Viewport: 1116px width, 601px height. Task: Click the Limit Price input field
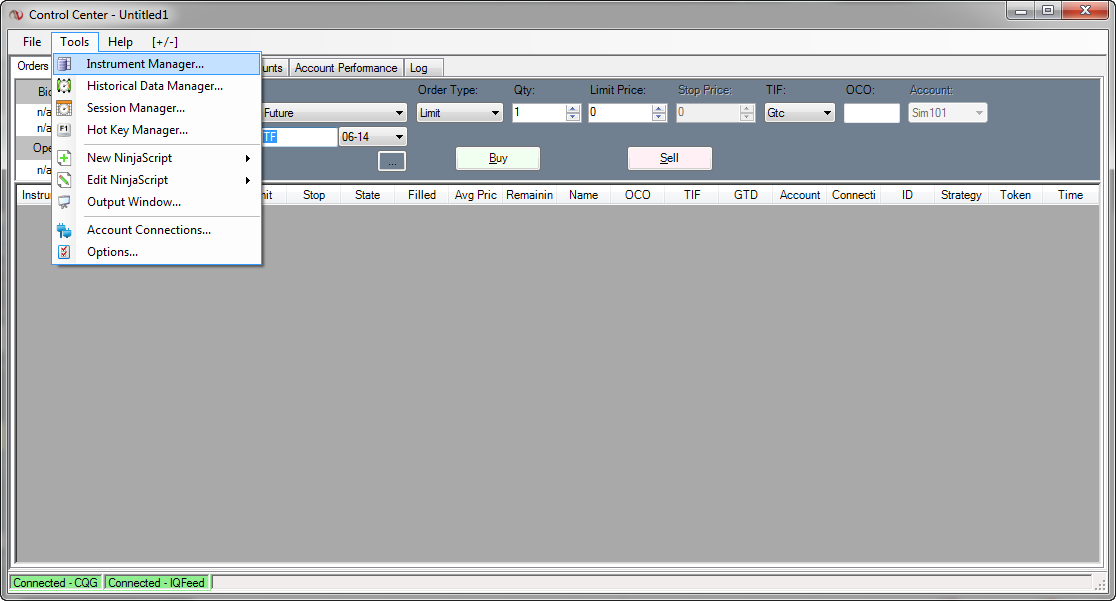tap(620, 113)
